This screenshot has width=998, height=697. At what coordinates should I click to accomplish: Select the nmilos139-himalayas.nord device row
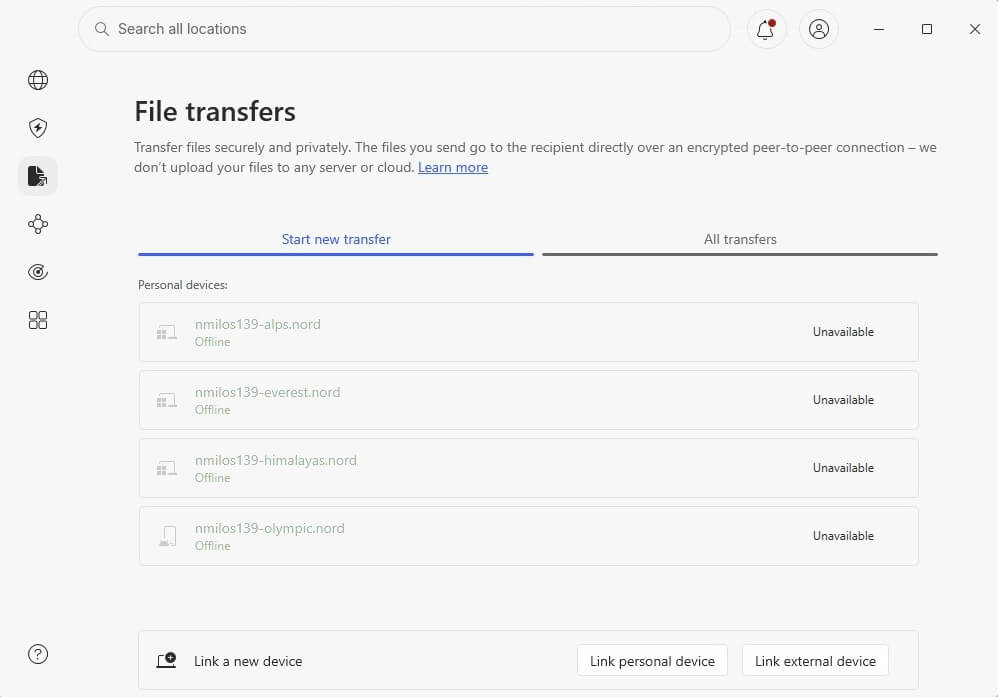[x=528, y=468]
